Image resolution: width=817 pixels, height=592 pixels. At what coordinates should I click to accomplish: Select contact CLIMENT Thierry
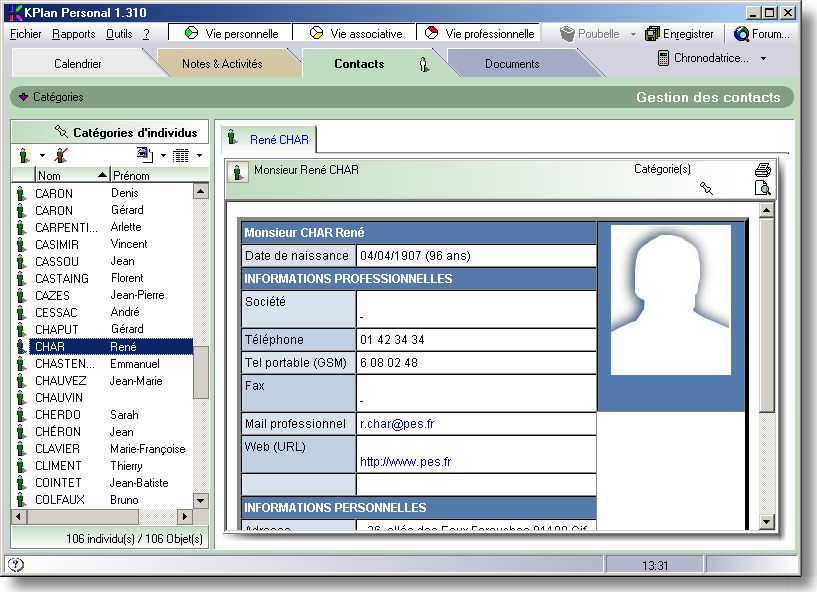[x=104, y=466]
